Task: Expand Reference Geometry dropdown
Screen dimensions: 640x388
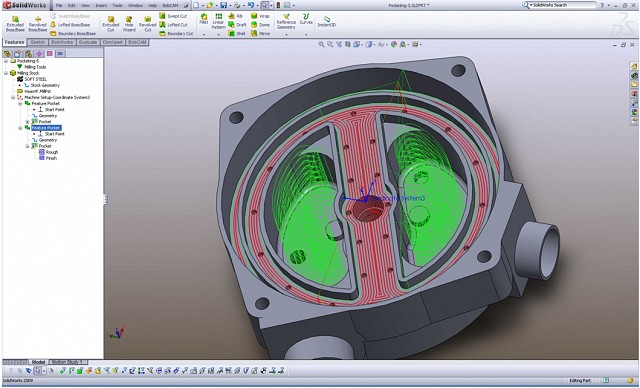Action: pyautogui.click(x=286, y=35)
